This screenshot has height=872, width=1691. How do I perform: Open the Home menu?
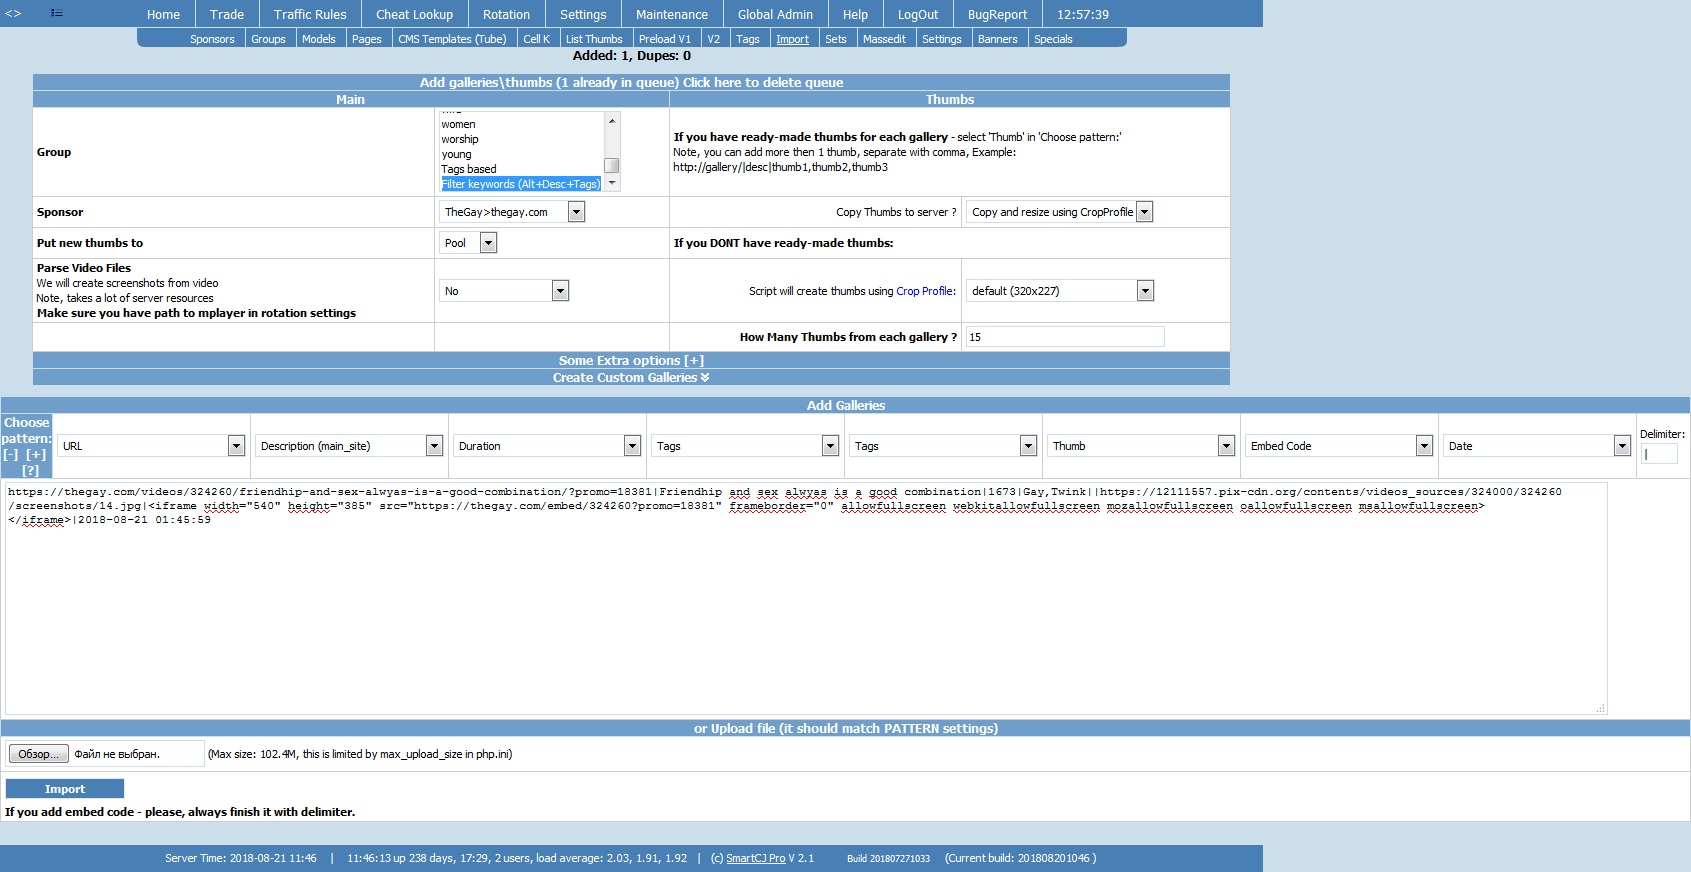[x=163, y=14]
